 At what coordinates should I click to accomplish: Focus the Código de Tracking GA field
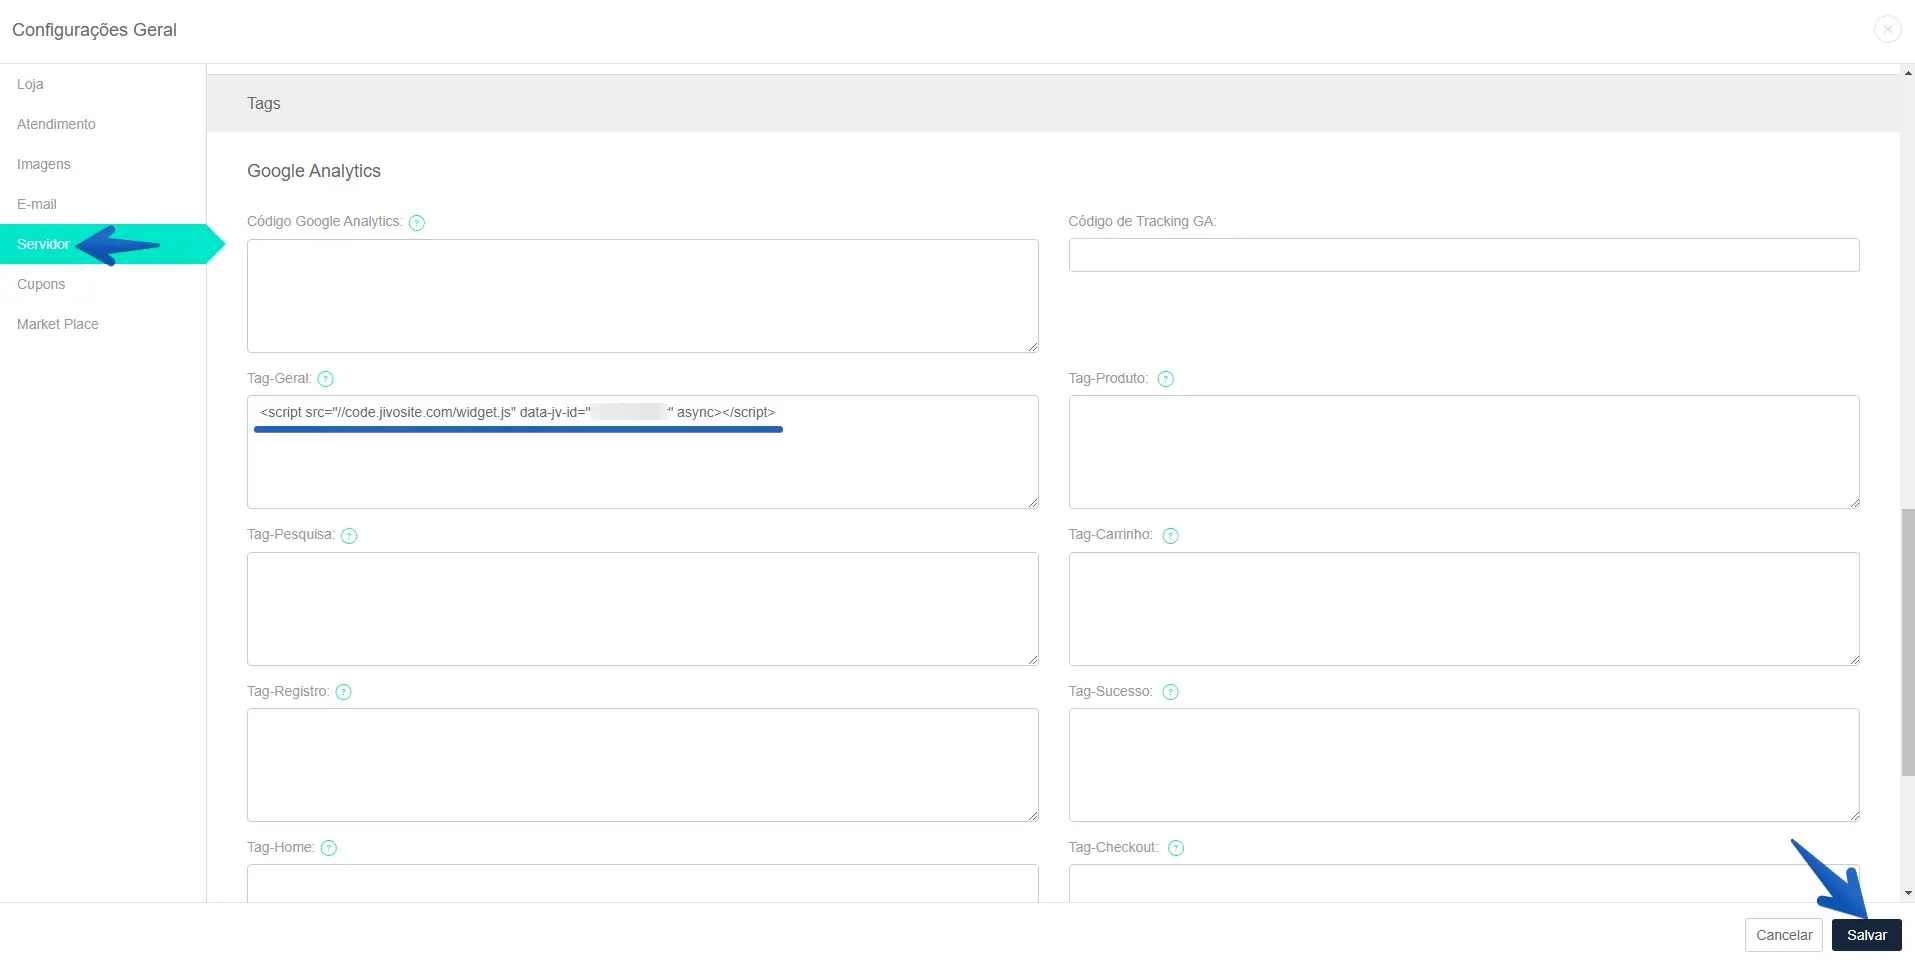click(x=1463, y=255)
